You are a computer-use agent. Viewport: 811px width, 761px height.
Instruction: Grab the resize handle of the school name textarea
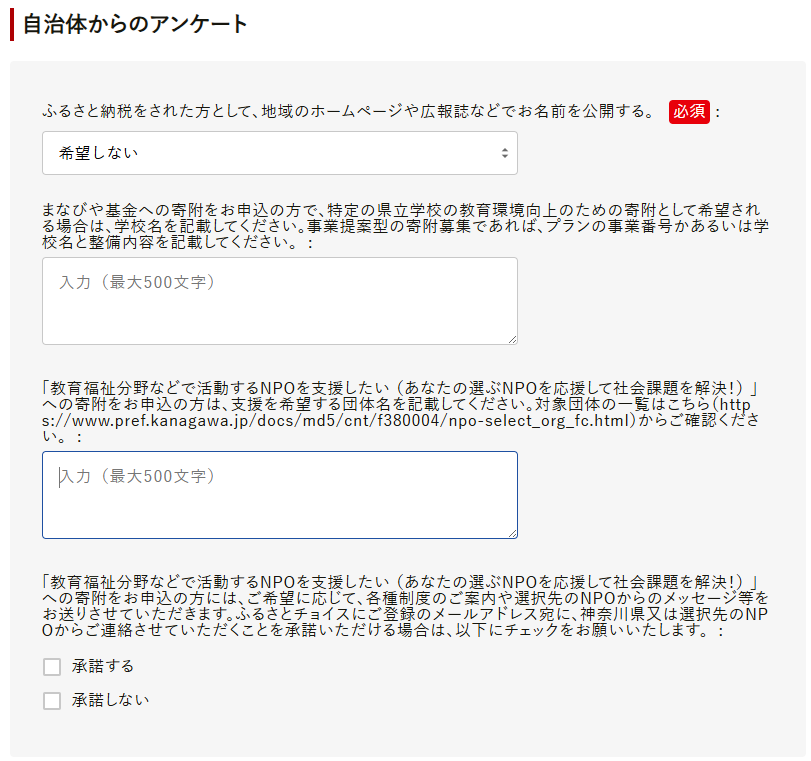click(x=512, y=339)
